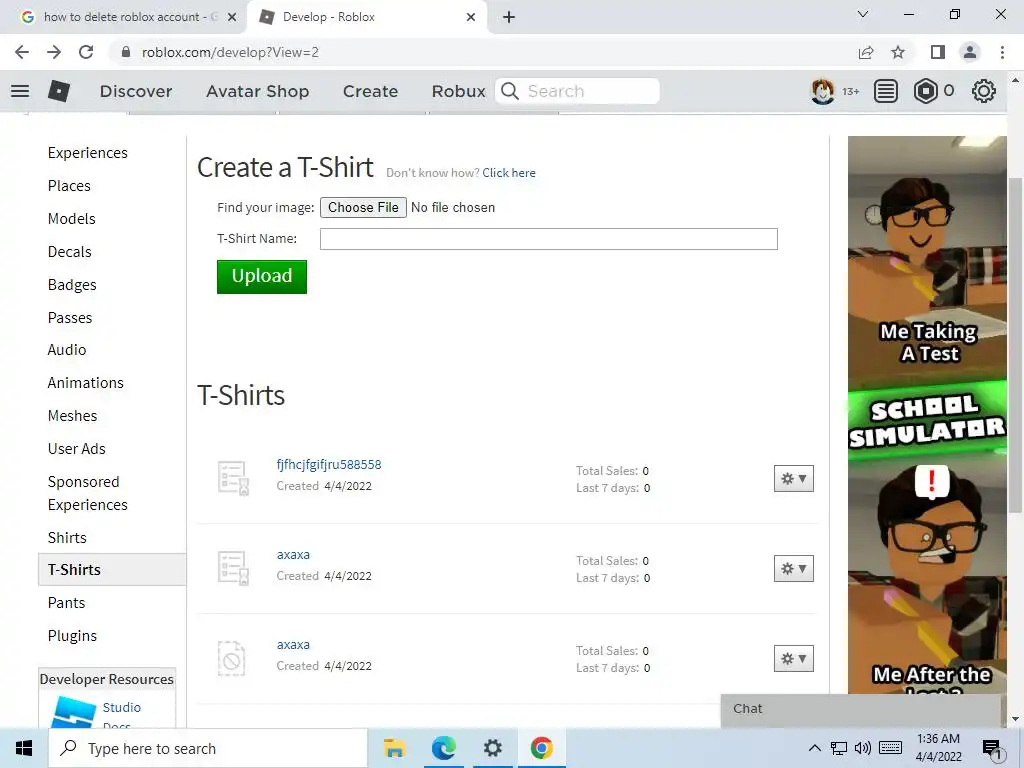Open the Discover menu item
The image size is (1024, 768).
click(x=136, y=91)
